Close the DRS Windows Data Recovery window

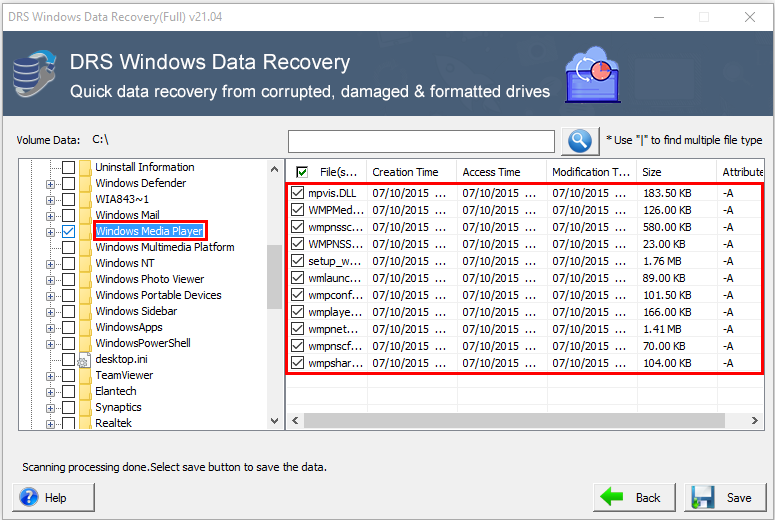[749, 17]
